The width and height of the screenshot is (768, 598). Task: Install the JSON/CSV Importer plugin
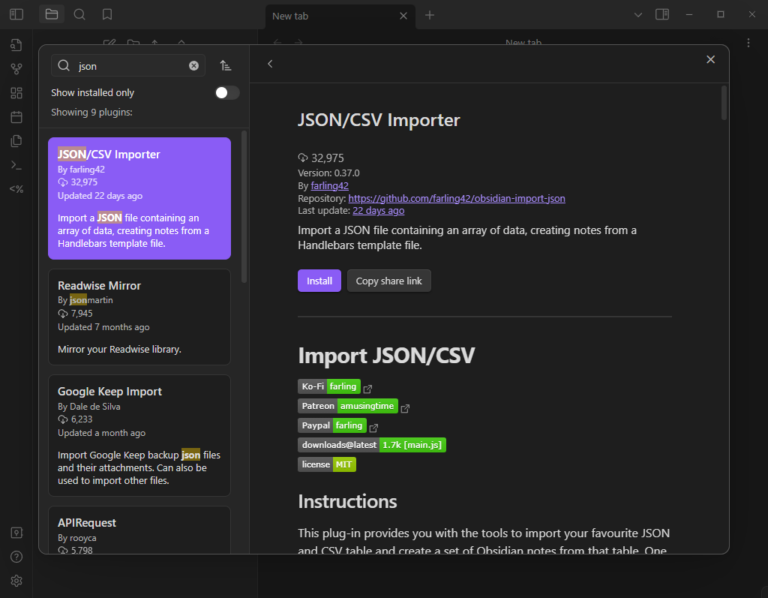pos(319,281)
